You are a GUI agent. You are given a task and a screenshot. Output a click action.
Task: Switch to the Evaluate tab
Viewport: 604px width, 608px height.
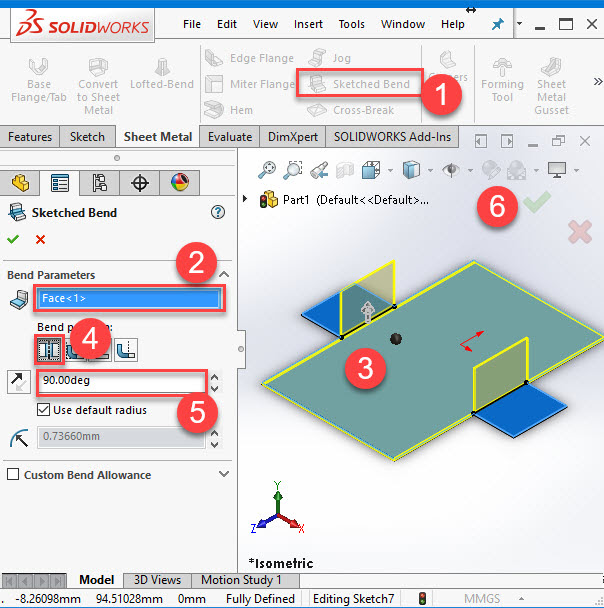(x=230, y=137)
